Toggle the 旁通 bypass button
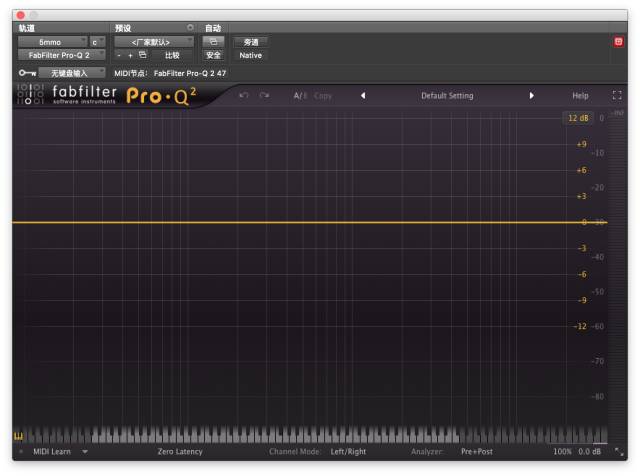Screen dimensions: 640x476 point(251,42)
